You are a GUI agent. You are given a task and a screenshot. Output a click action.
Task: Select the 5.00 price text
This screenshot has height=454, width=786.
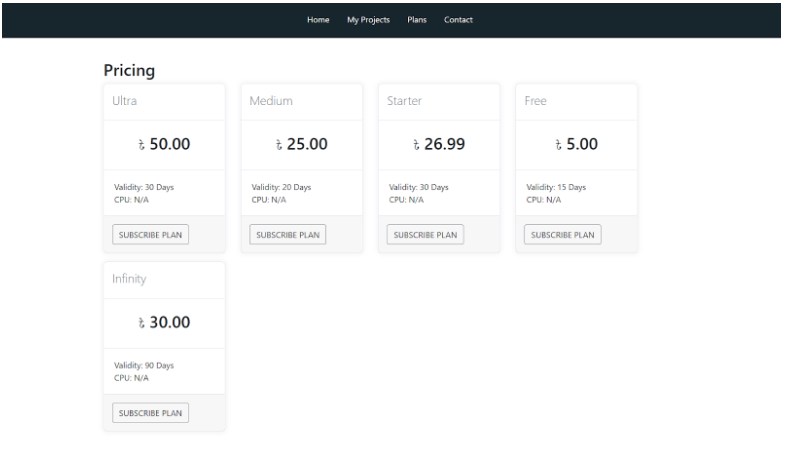582,144
